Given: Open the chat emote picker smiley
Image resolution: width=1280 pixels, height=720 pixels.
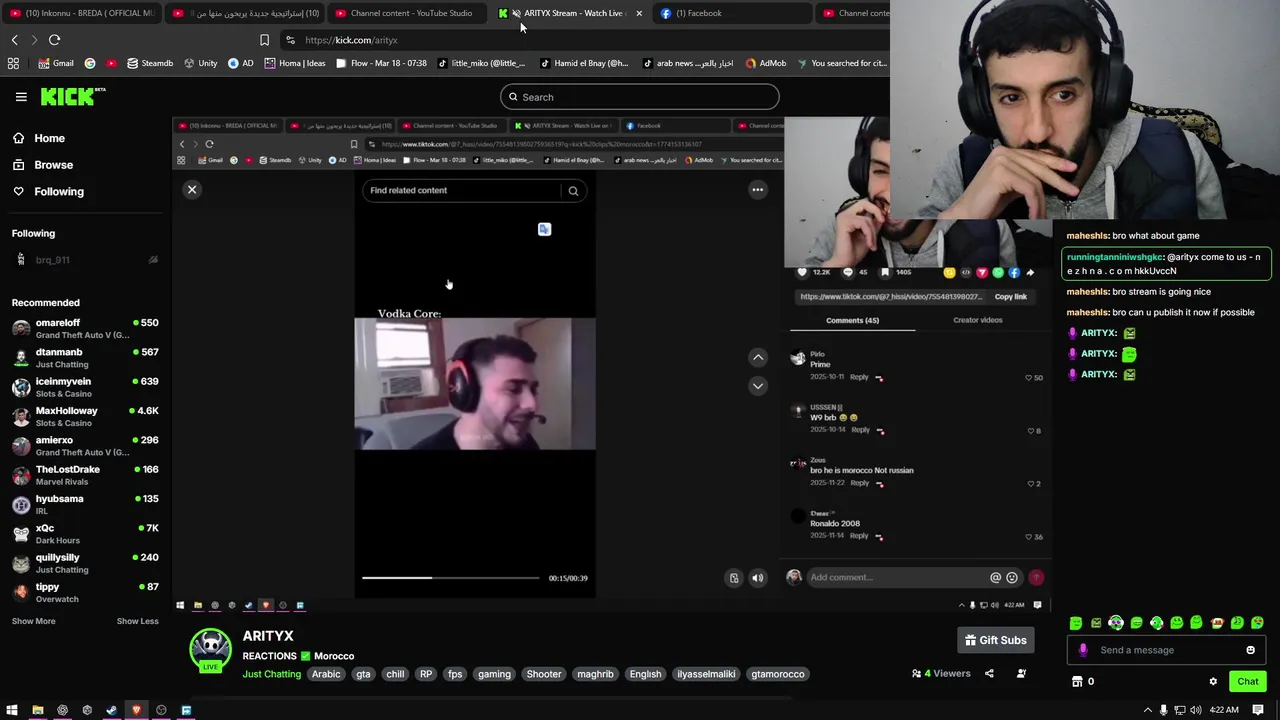Looking at the screenshot, I should 1250,650.
